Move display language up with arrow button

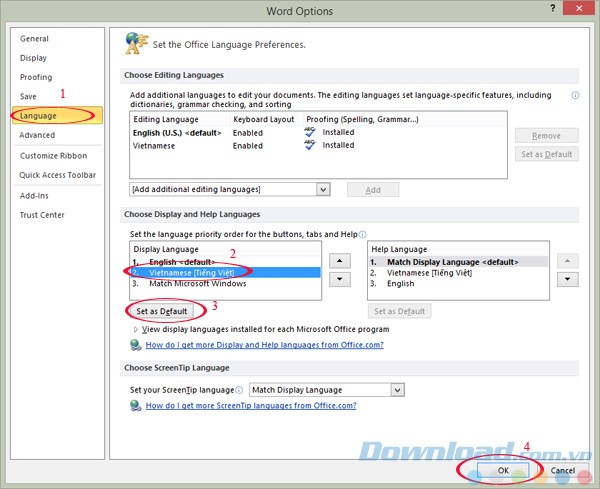pyautogui.click(x=338, y=260)
